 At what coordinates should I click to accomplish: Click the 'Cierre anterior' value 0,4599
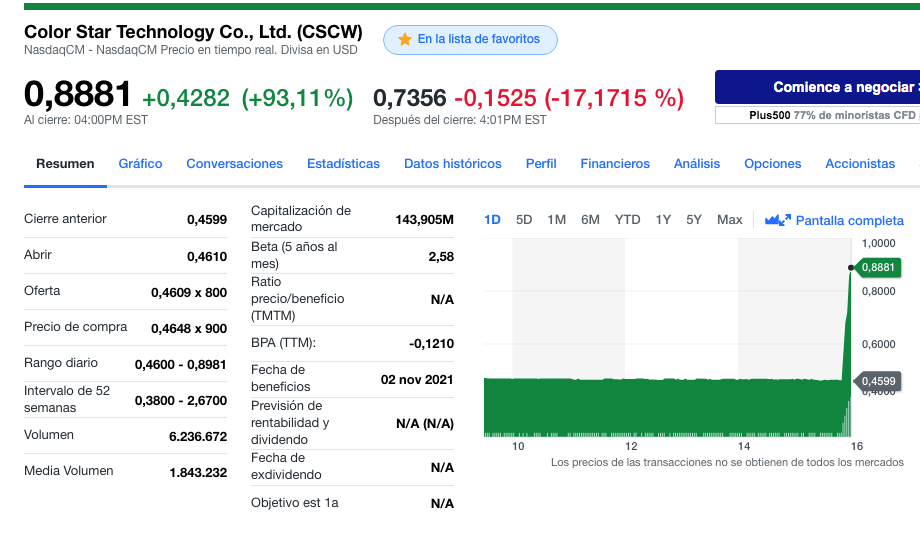(207, 220)
